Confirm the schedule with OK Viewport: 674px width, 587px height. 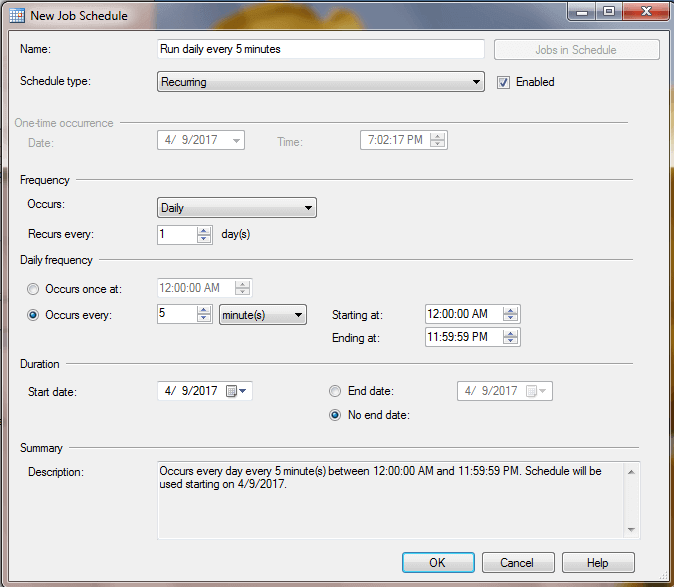[x=438, y=563]
